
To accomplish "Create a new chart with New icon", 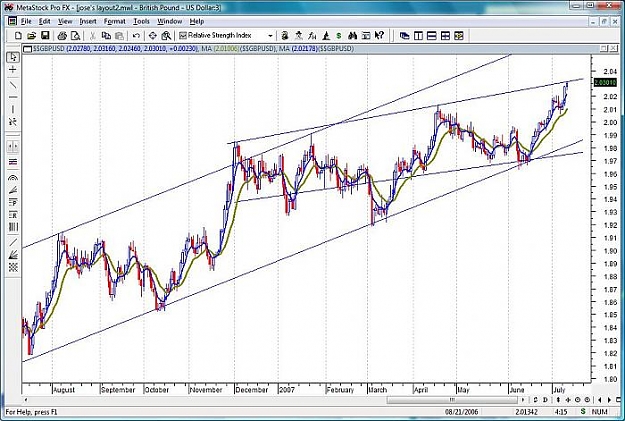I will pos(18,36).
